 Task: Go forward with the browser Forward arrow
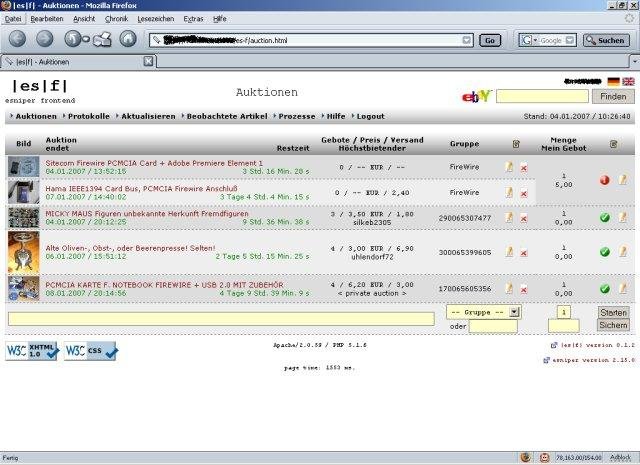coord(44,39)
